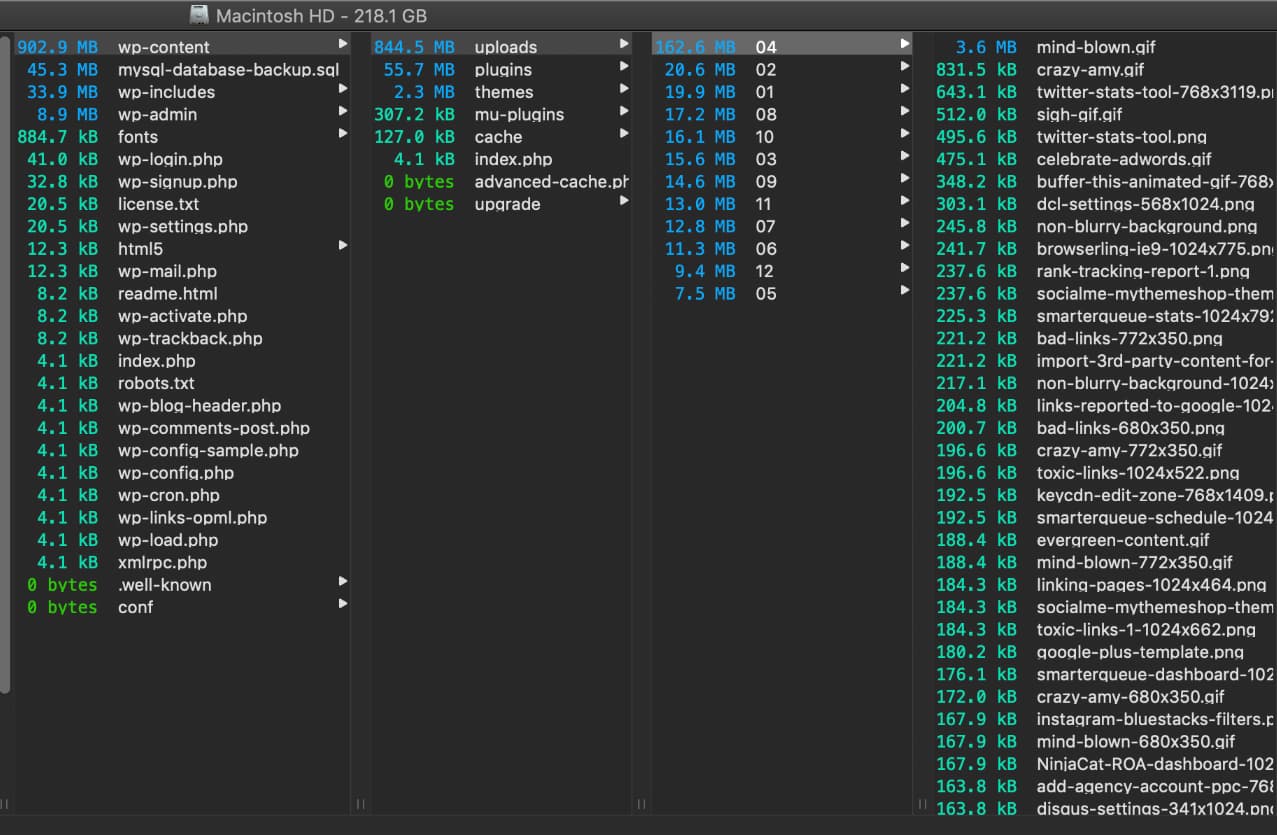This screenshot has width=1277, height=835.
Task: Select folder 12 in uploads column
Action: [765, 271]
